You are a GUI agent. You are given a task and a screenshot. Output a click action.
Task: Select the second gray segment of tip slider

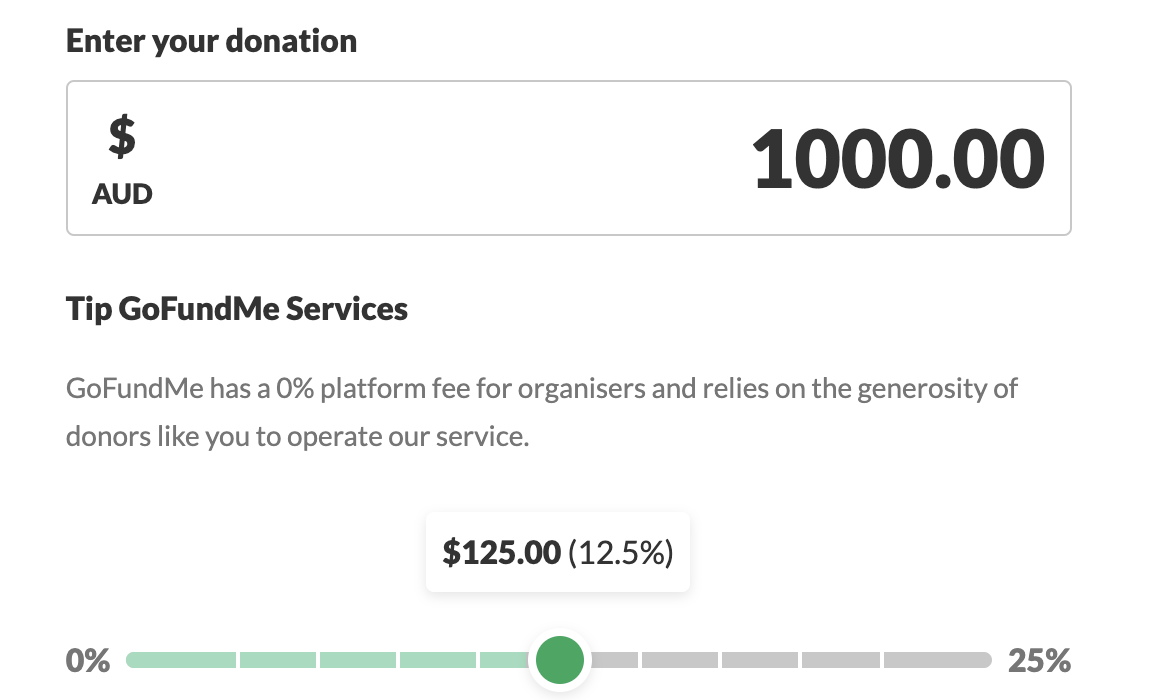tap(680, 660)
